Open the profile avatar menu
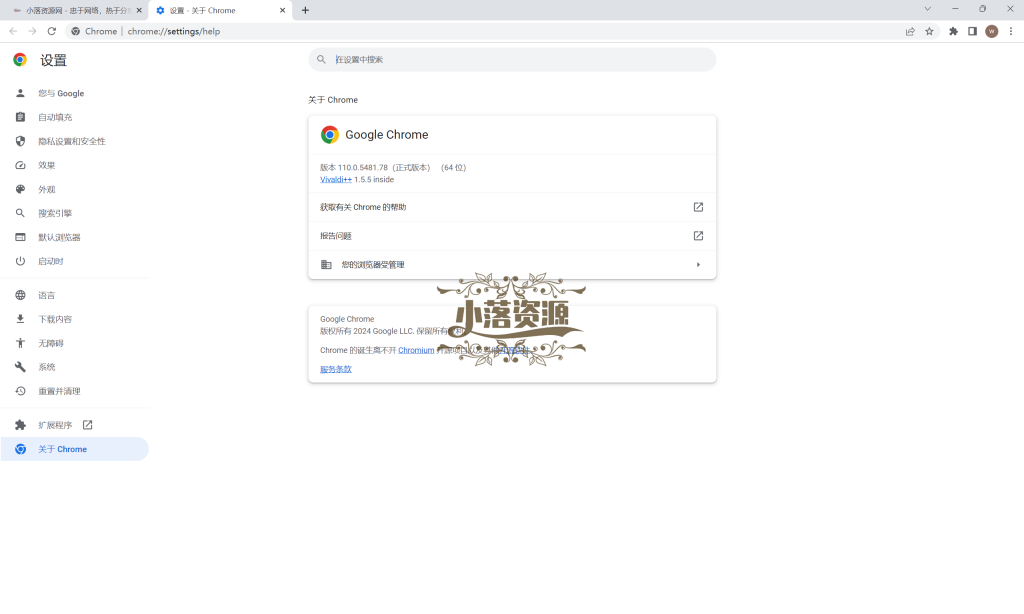The height and width of the screenshot is (614, 1024). click(x=991, y=31)
